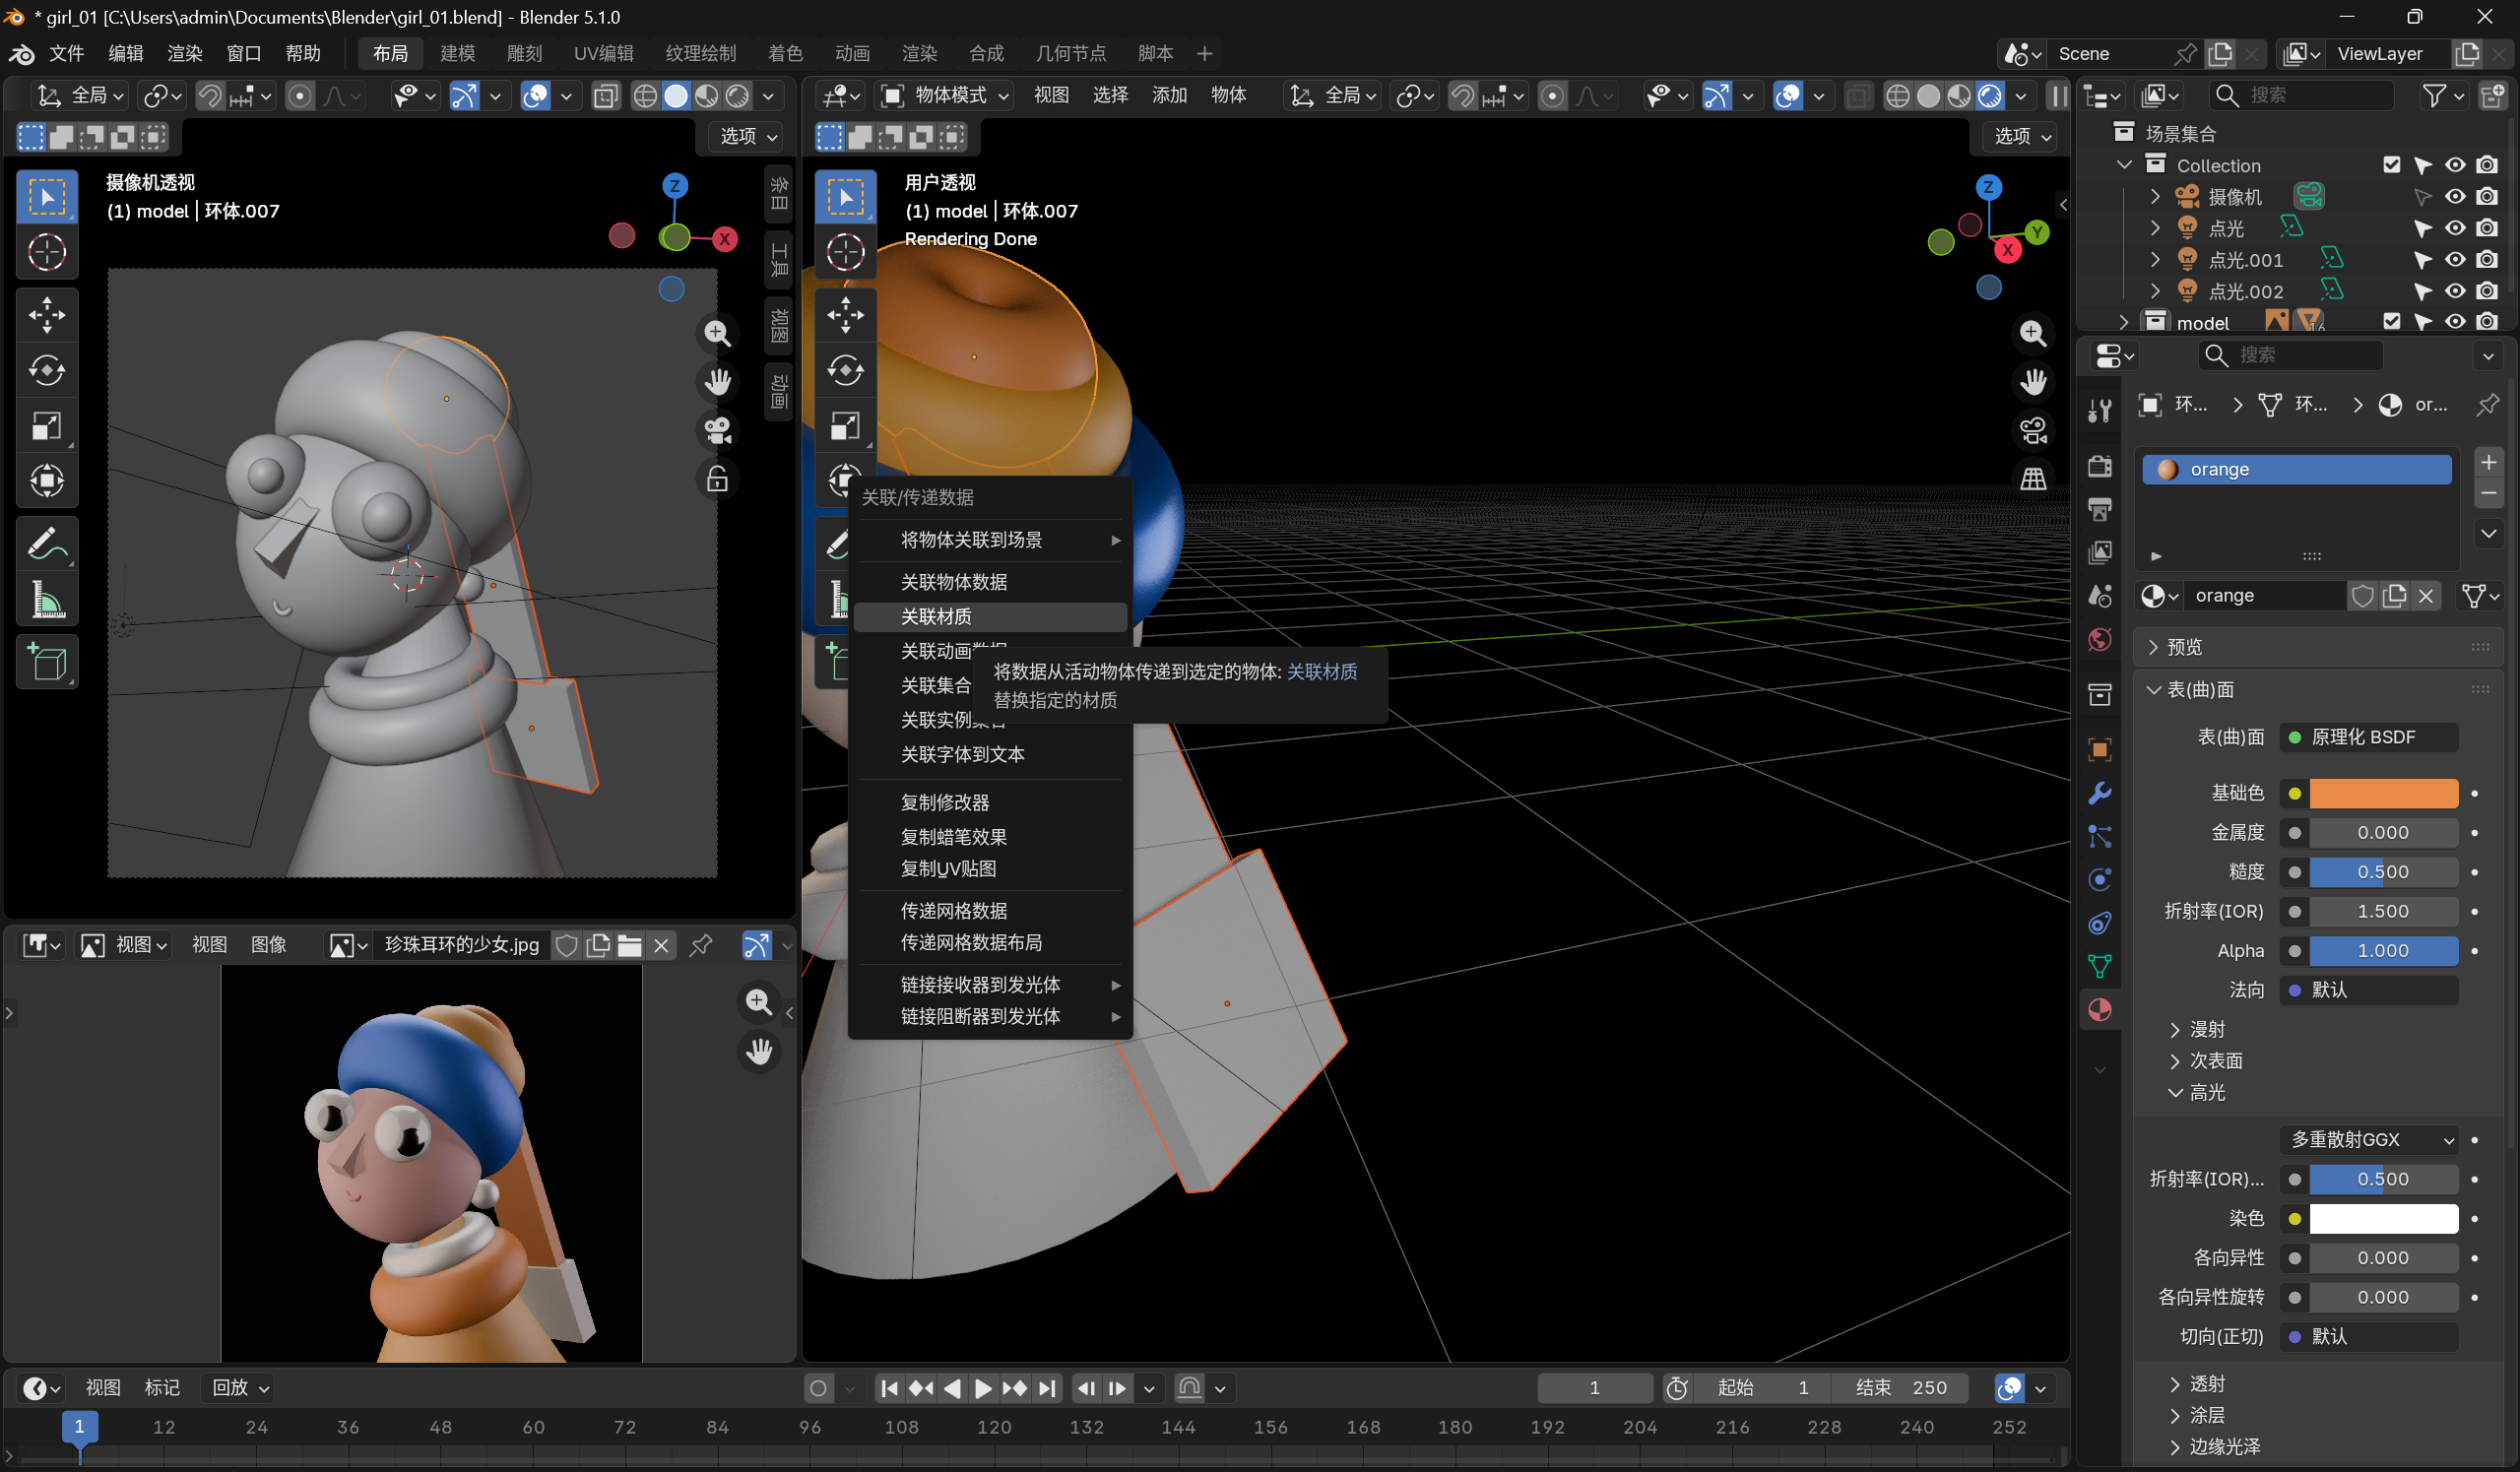2520x1472 pixels.
Task: Choose the Measure tool in left toolbar
Action: click(46, 601)
